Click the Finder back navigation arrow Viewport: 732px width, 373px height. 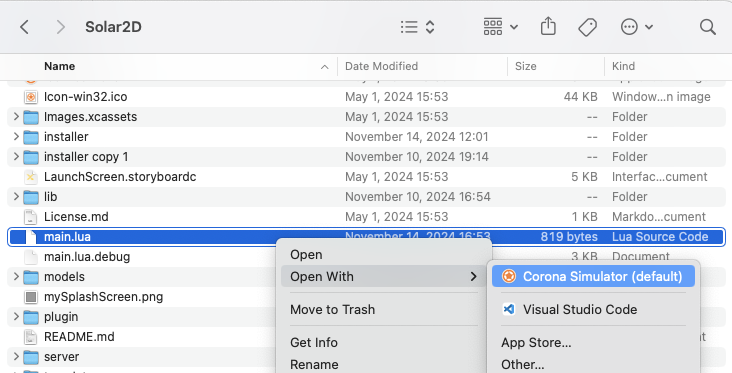click(25, 27)
